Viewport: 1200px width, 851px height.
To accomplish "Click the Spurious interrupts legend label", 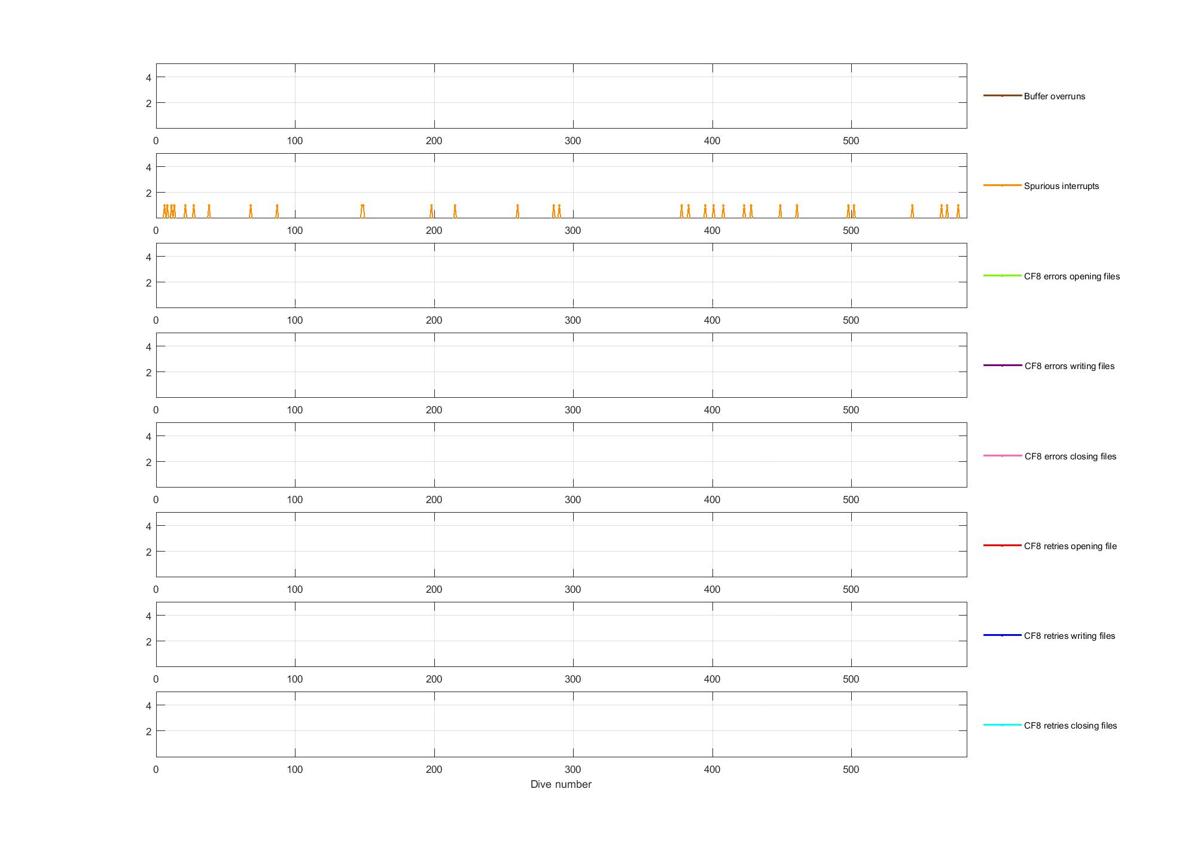I will [1061, 186].
